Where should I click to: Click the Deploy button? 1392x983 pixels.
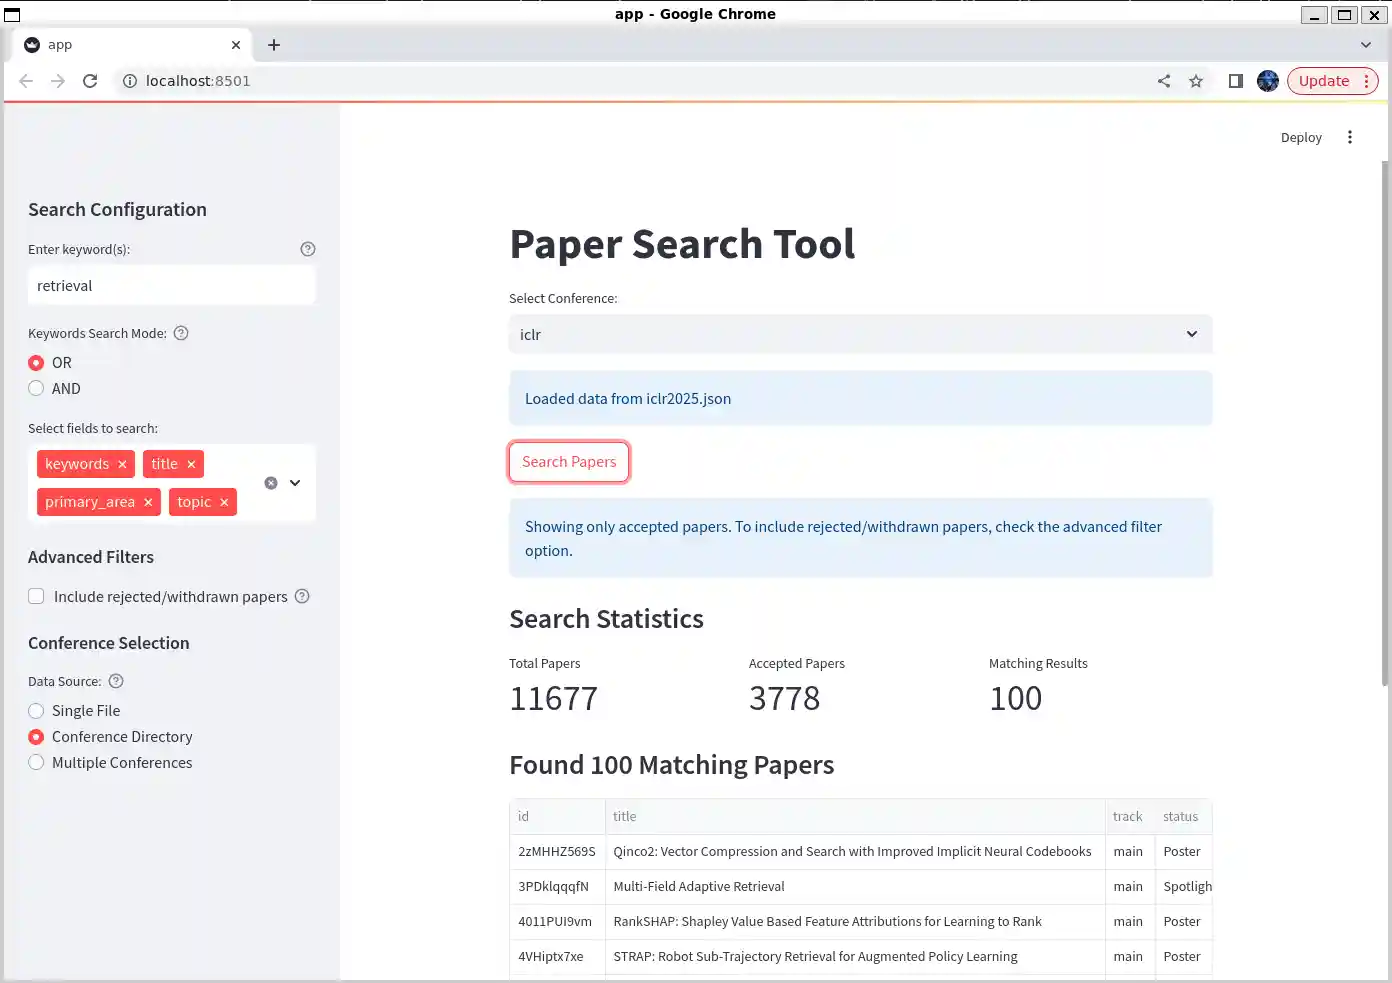pos(1301,137)
